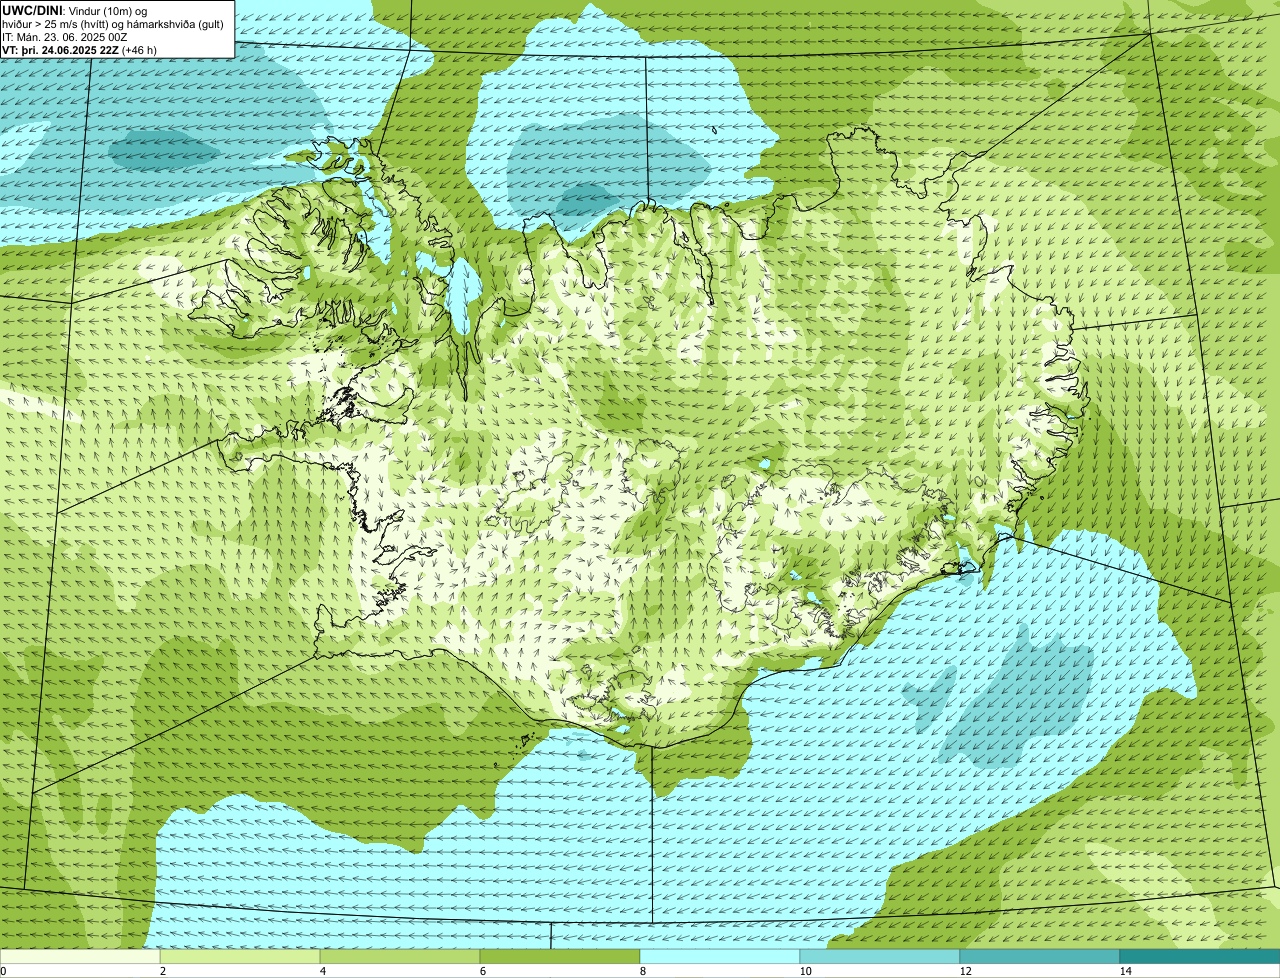The height and width of the screenshot is (978, 1280).
Task: Click the legend scale label "0"
Action: pos(3,971)
